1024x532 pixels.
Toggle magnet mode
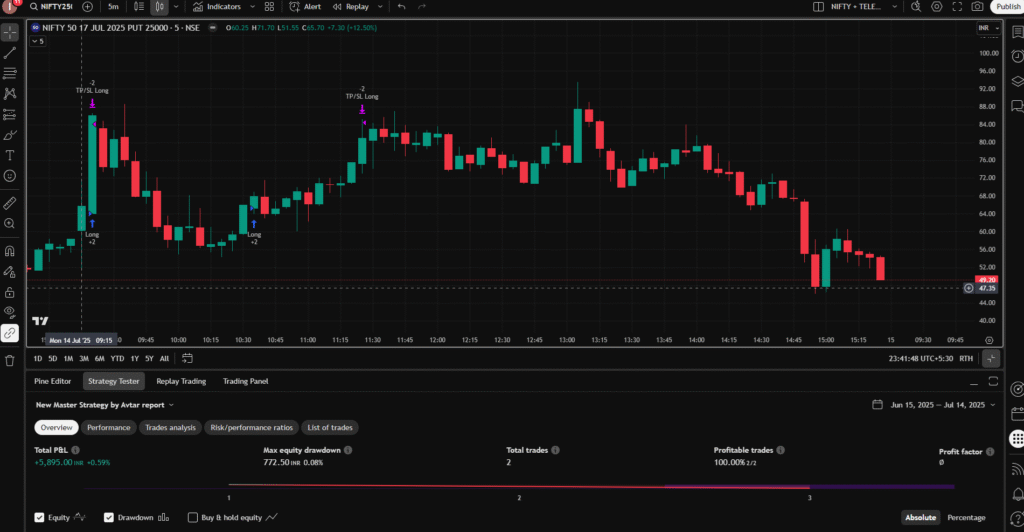pyautogui.click(x=10, y=251)
